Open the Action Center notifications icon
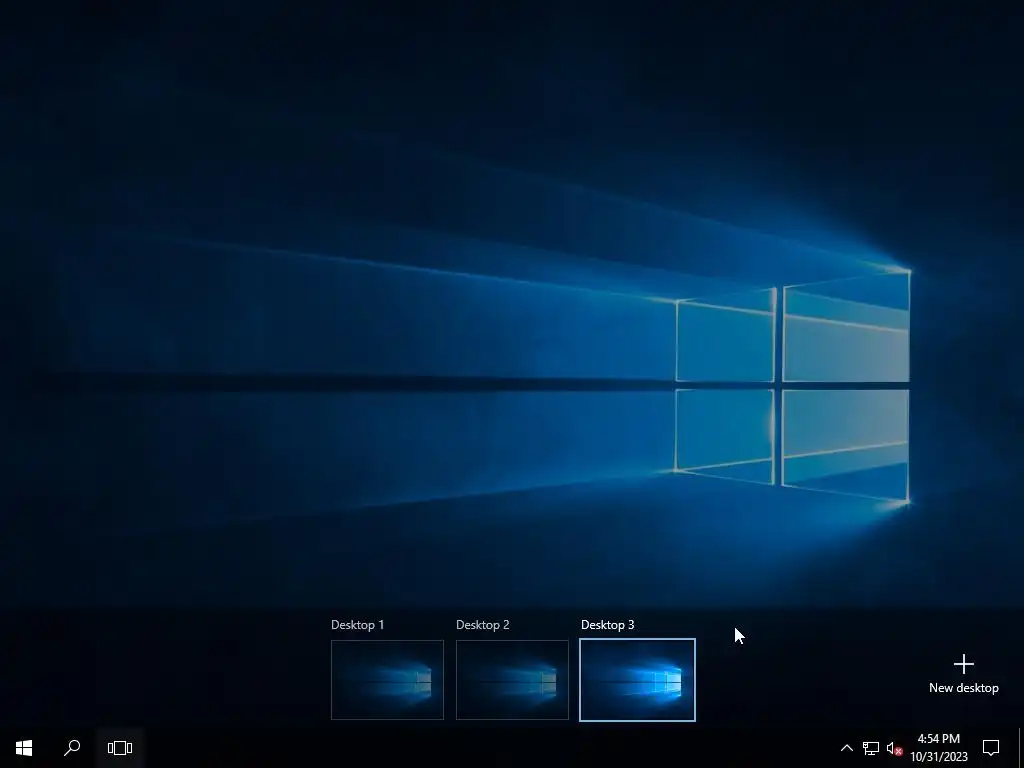The image size is (1024, 768). point(991,748)
